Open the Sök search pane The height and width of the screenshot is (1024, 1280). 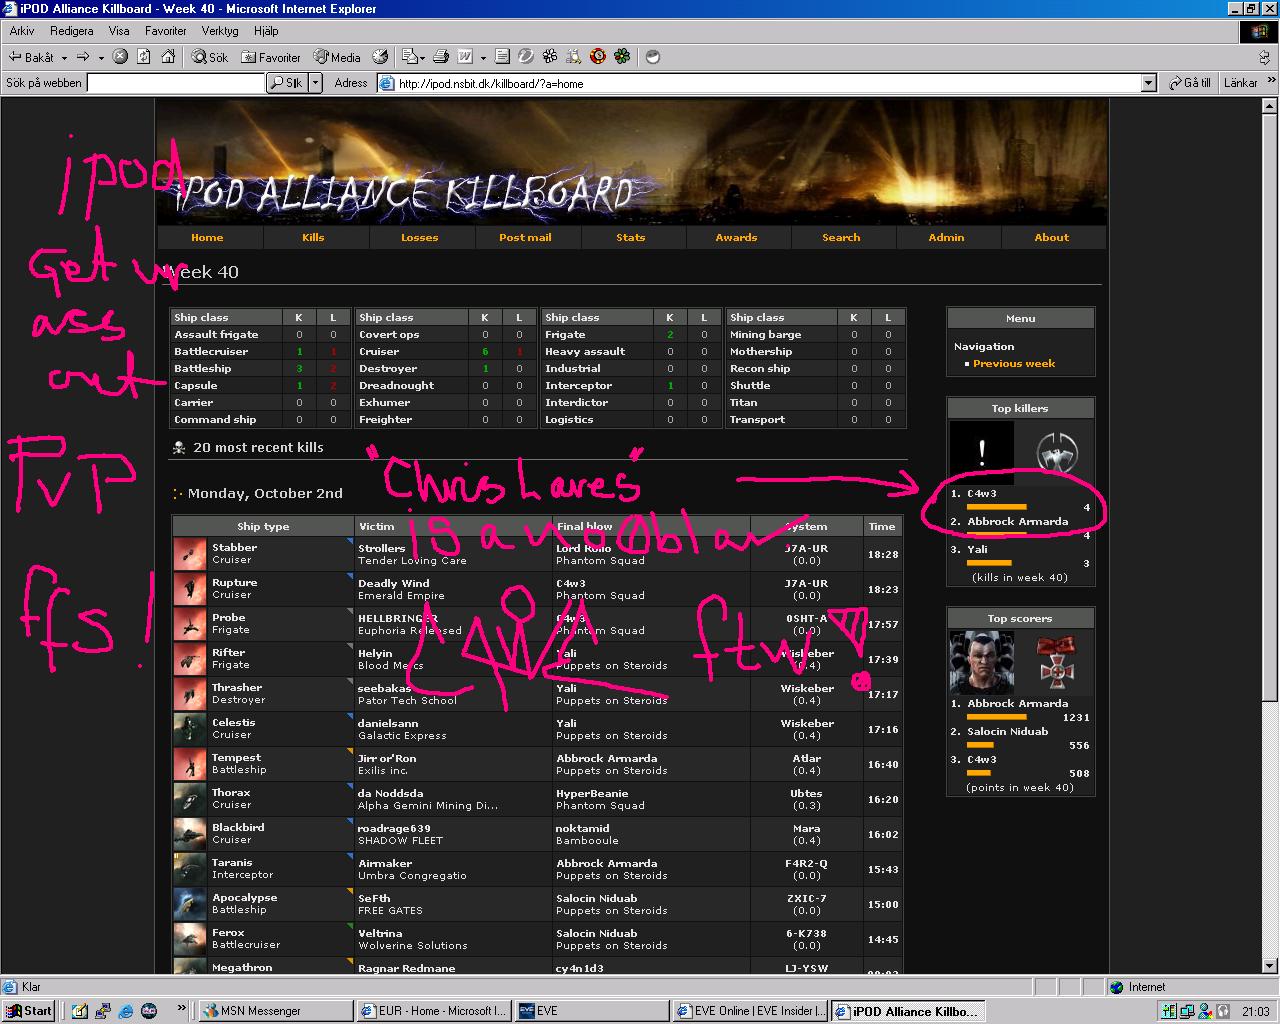tap(210, 57)
